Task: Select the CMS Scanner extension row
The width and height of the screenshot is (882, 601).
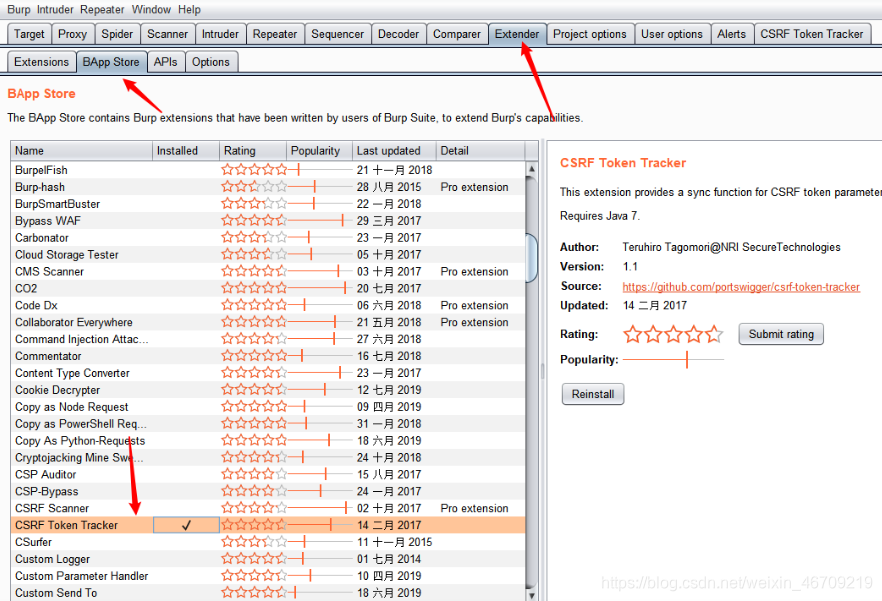Action: [x=268, y=271]
